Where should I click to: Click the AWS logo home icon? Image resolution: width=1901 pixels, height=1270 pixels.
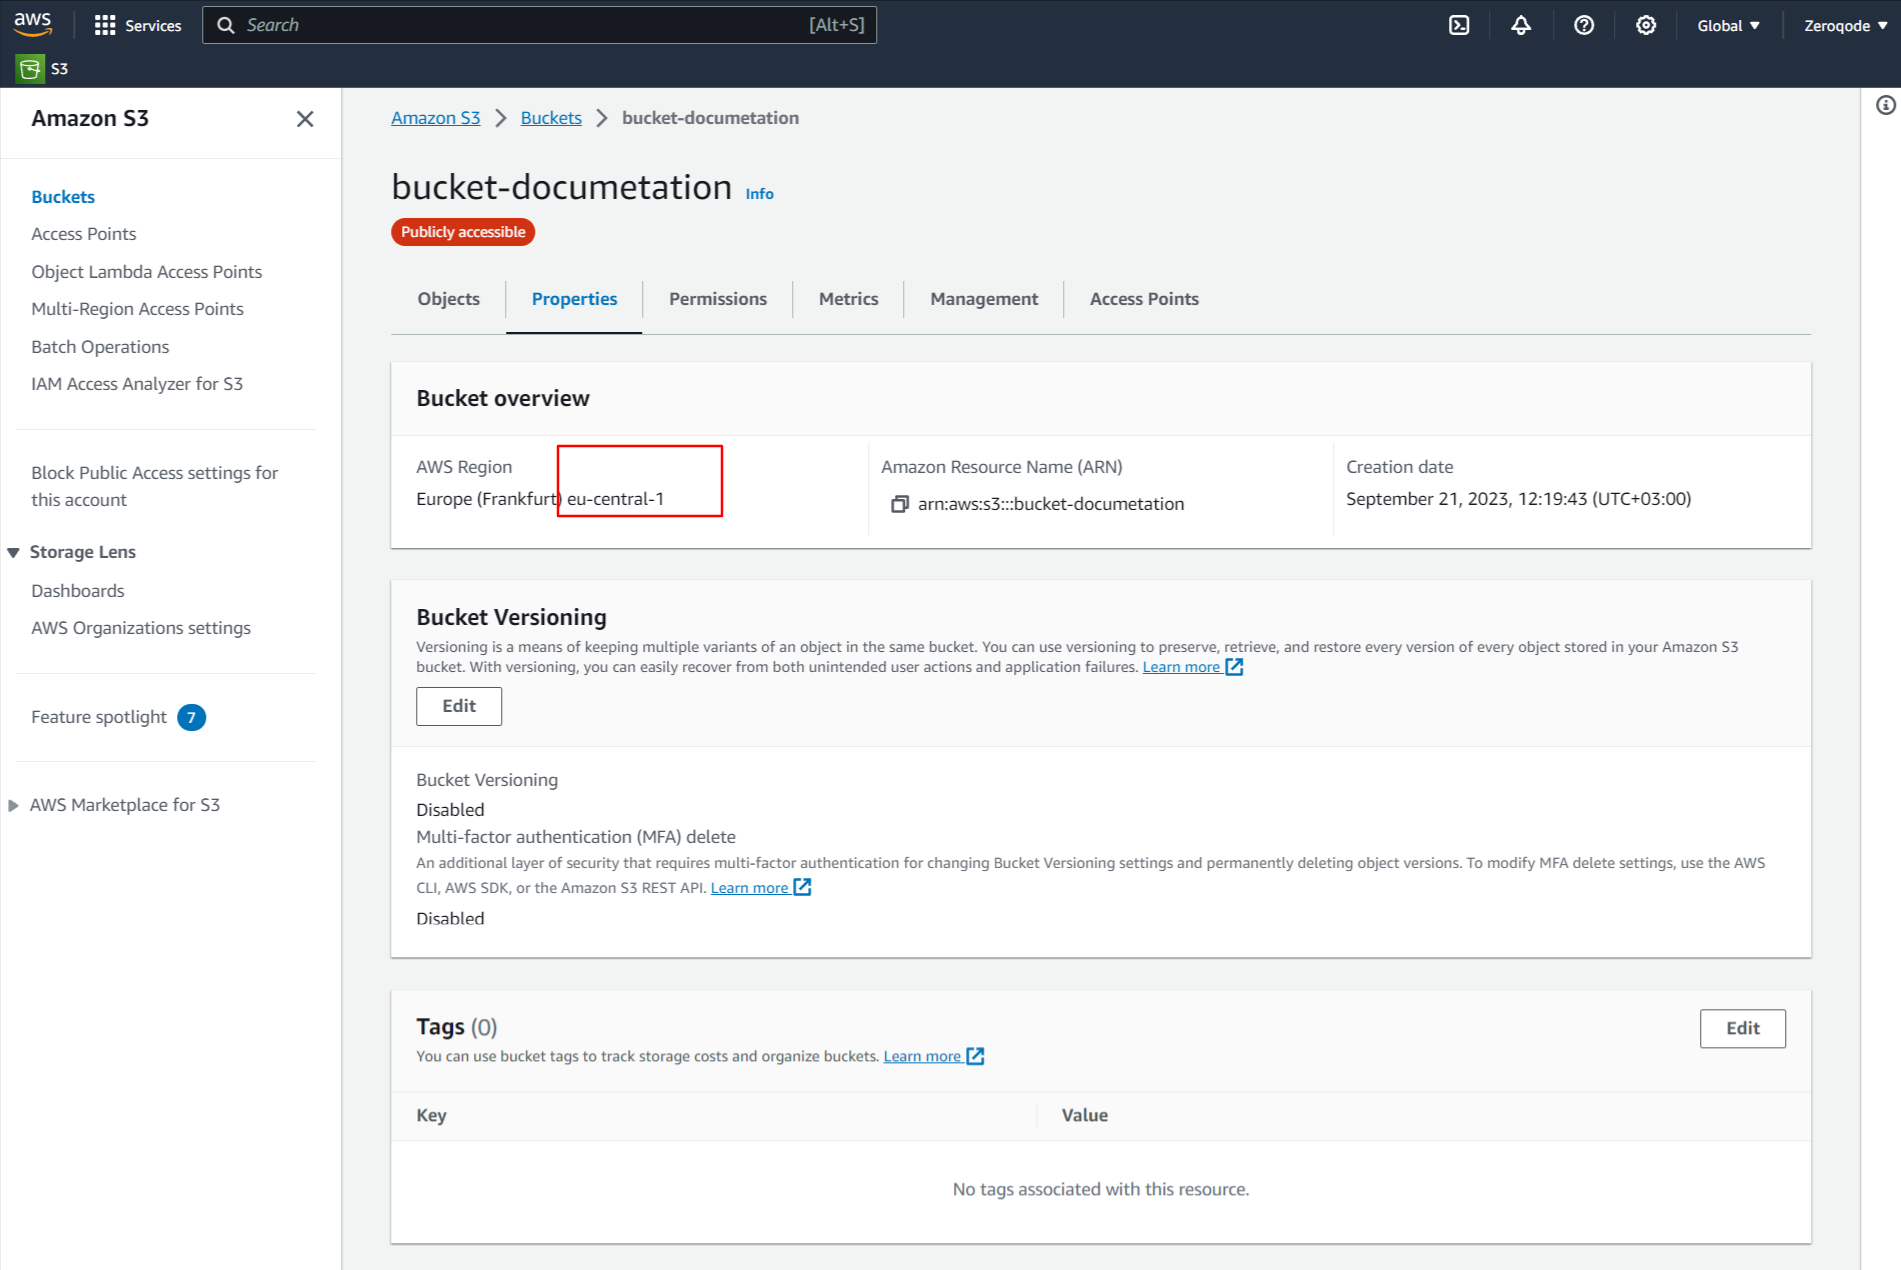coord(32,24)
